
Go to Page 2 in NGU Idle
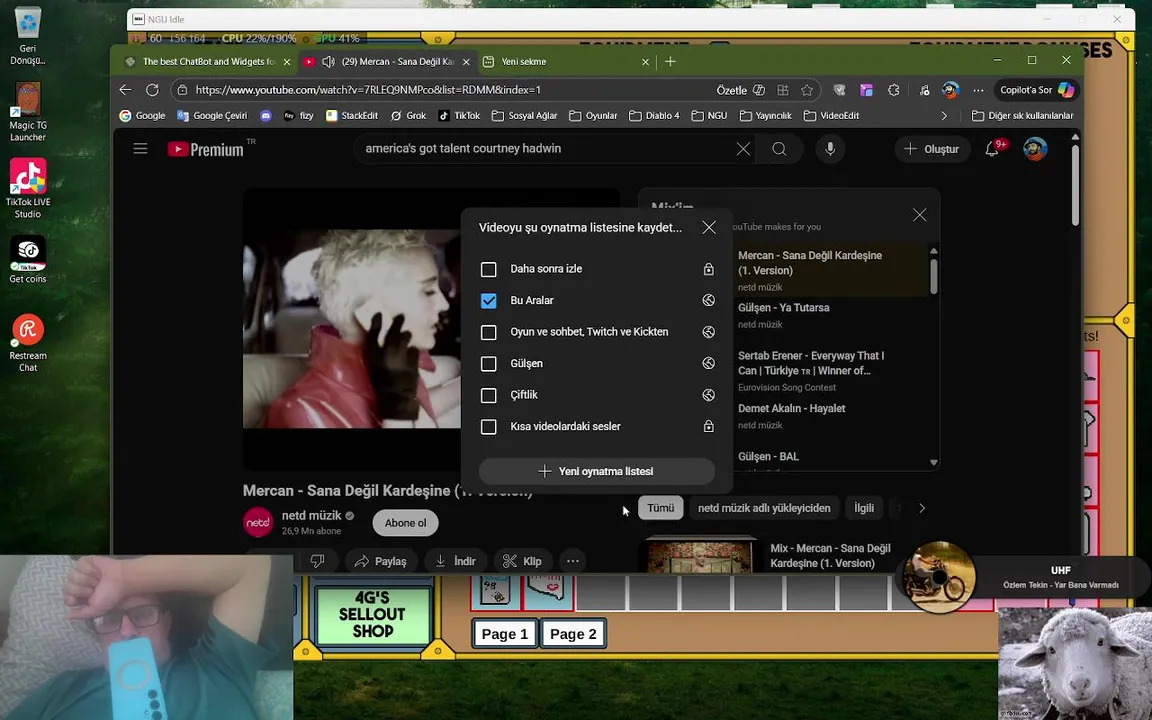click(573, 634)
